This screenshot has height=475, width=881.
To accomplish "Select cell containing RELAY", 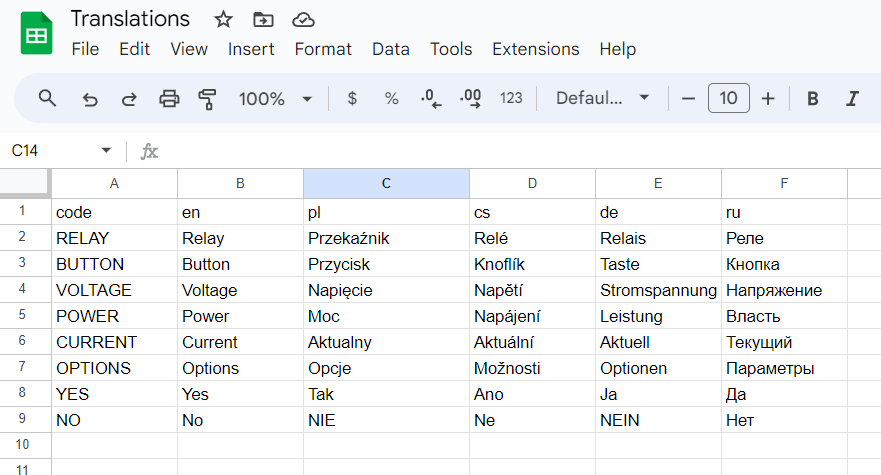I will coord(114,238).
